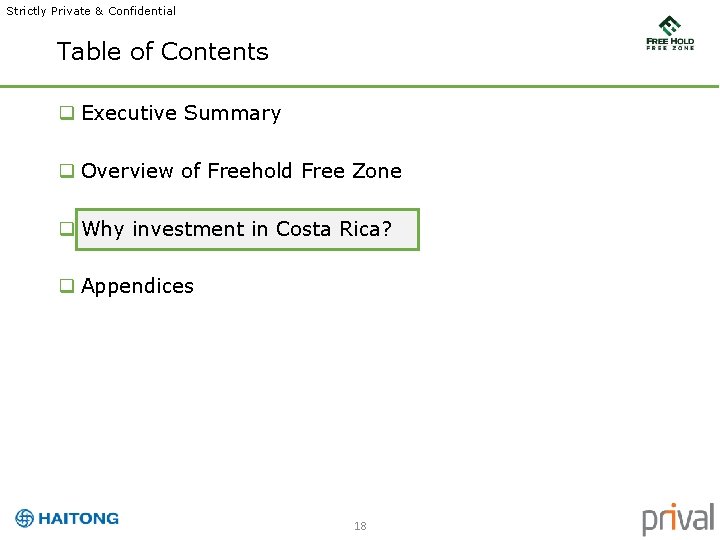Click the checkbox bullet beside Overview of Freehold
This screenshot has height=540, width=720.
67,171
